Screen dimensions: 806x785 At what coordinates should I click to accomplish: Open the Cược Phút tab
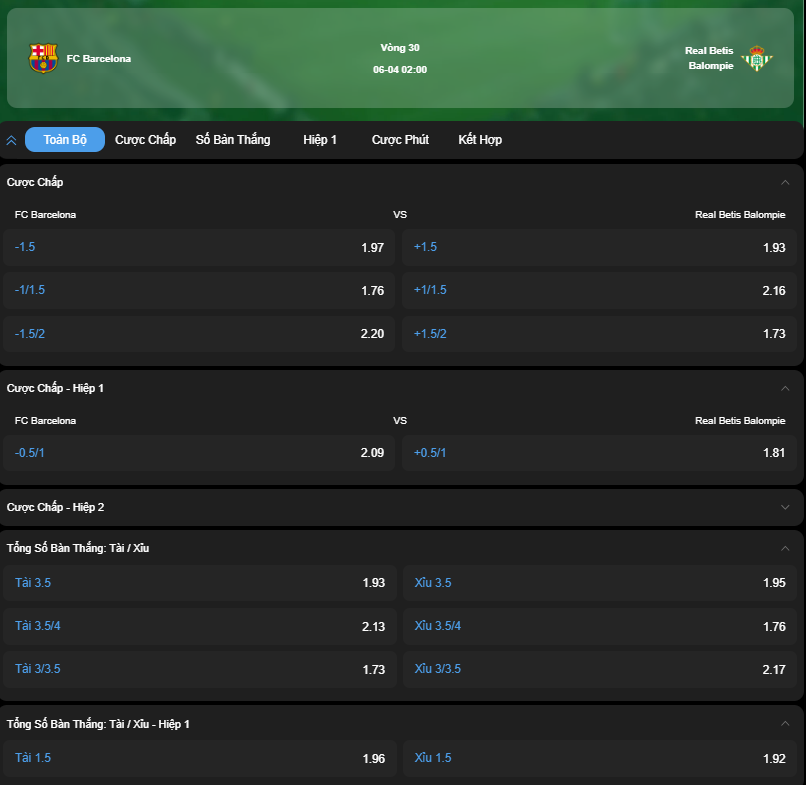(400, 139)
